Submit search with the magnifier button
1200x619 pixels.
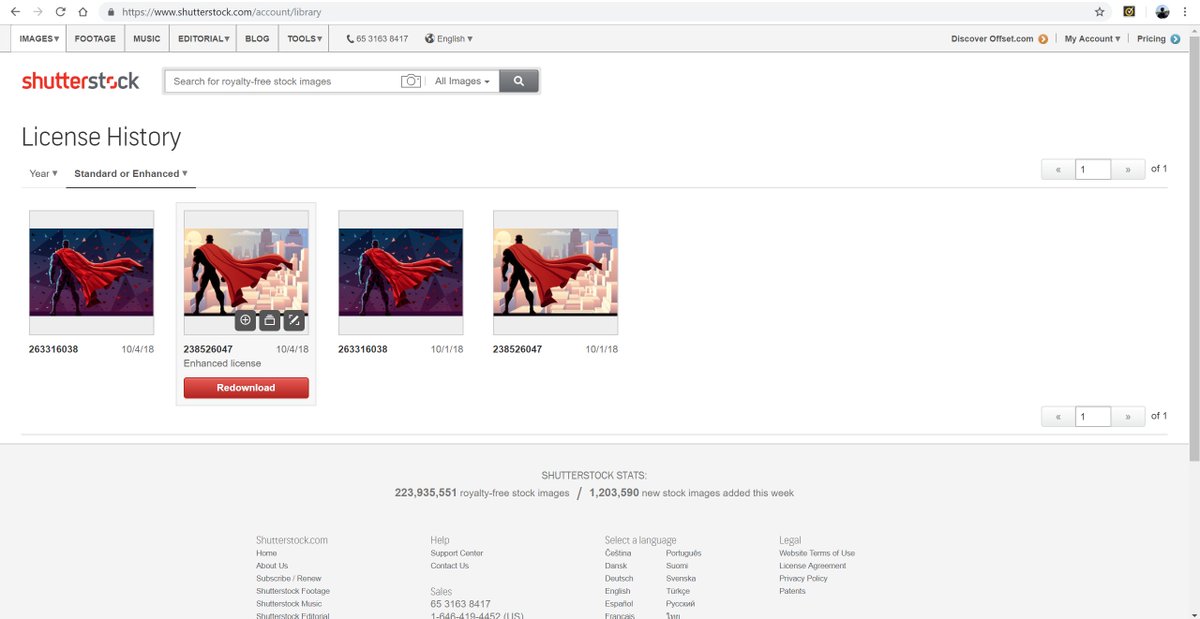(x=519, y=81)
